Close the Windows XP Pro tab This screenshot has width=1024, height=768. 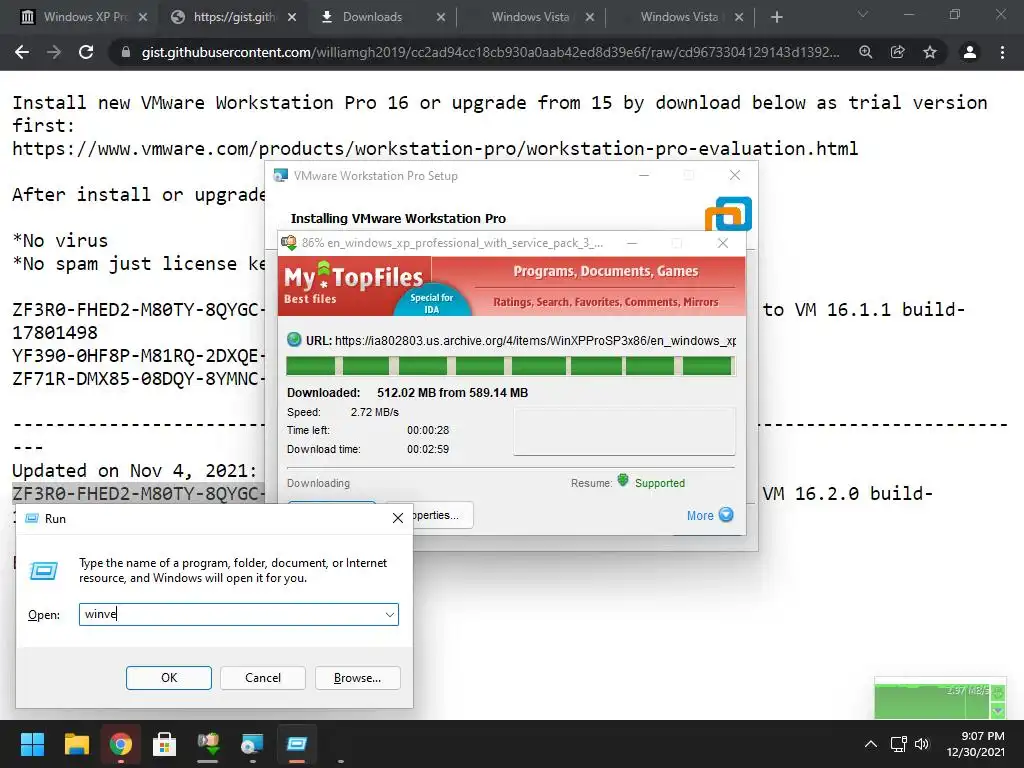[143, 18]
